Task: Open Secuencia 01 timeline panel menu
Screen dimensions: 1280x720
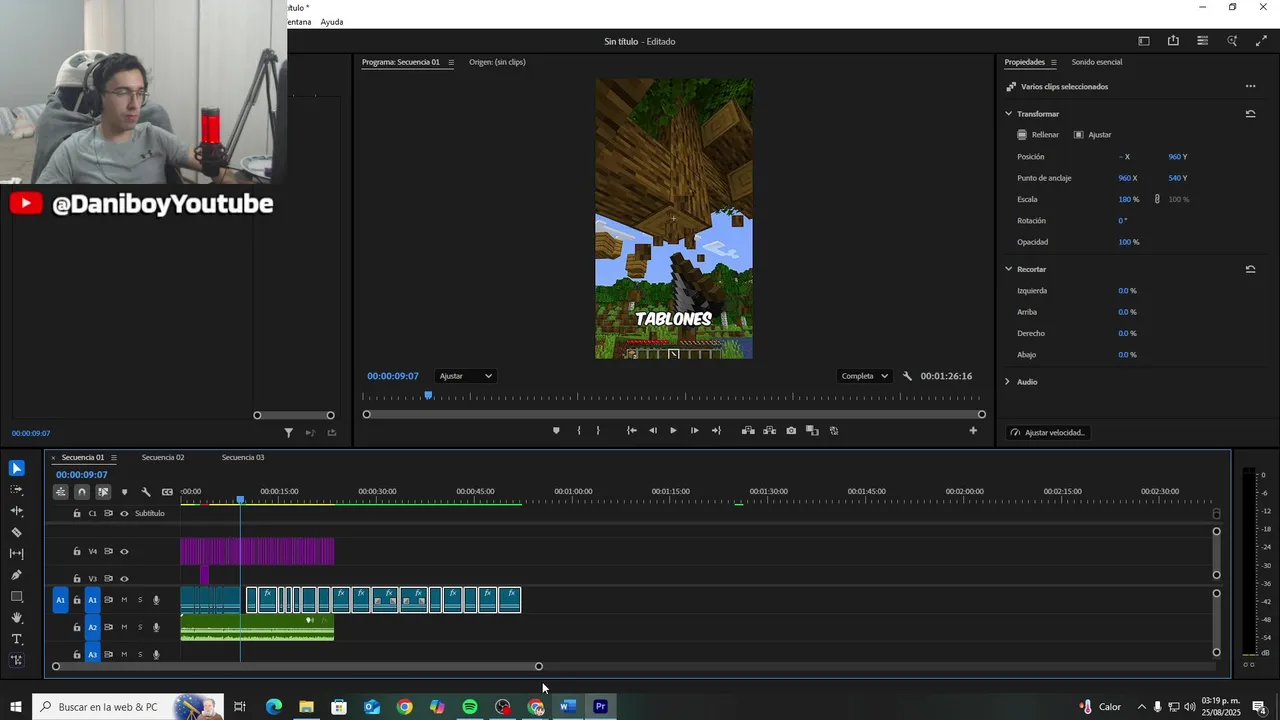Action: 114,458
